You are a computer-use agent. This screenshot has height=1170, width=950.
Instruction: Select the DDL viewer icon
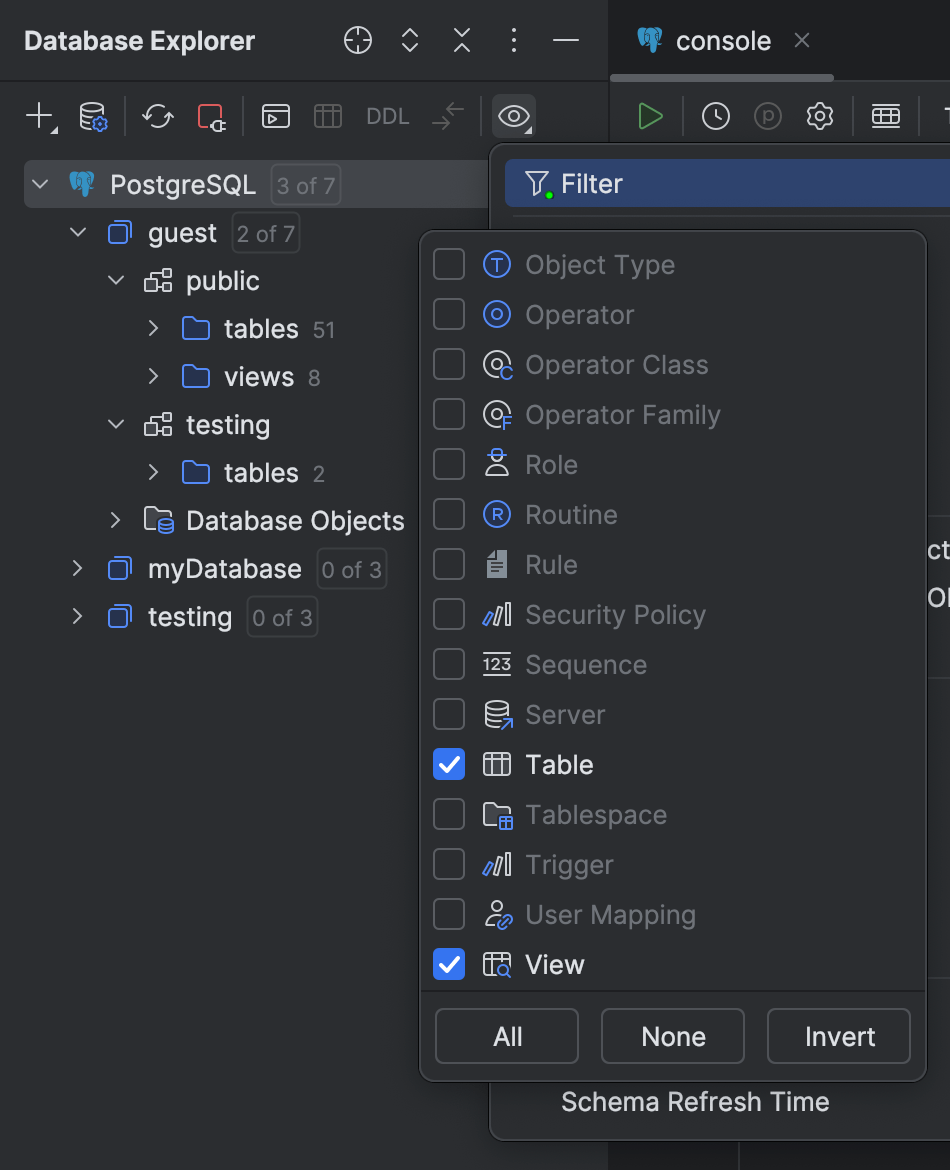pos(387,116)
